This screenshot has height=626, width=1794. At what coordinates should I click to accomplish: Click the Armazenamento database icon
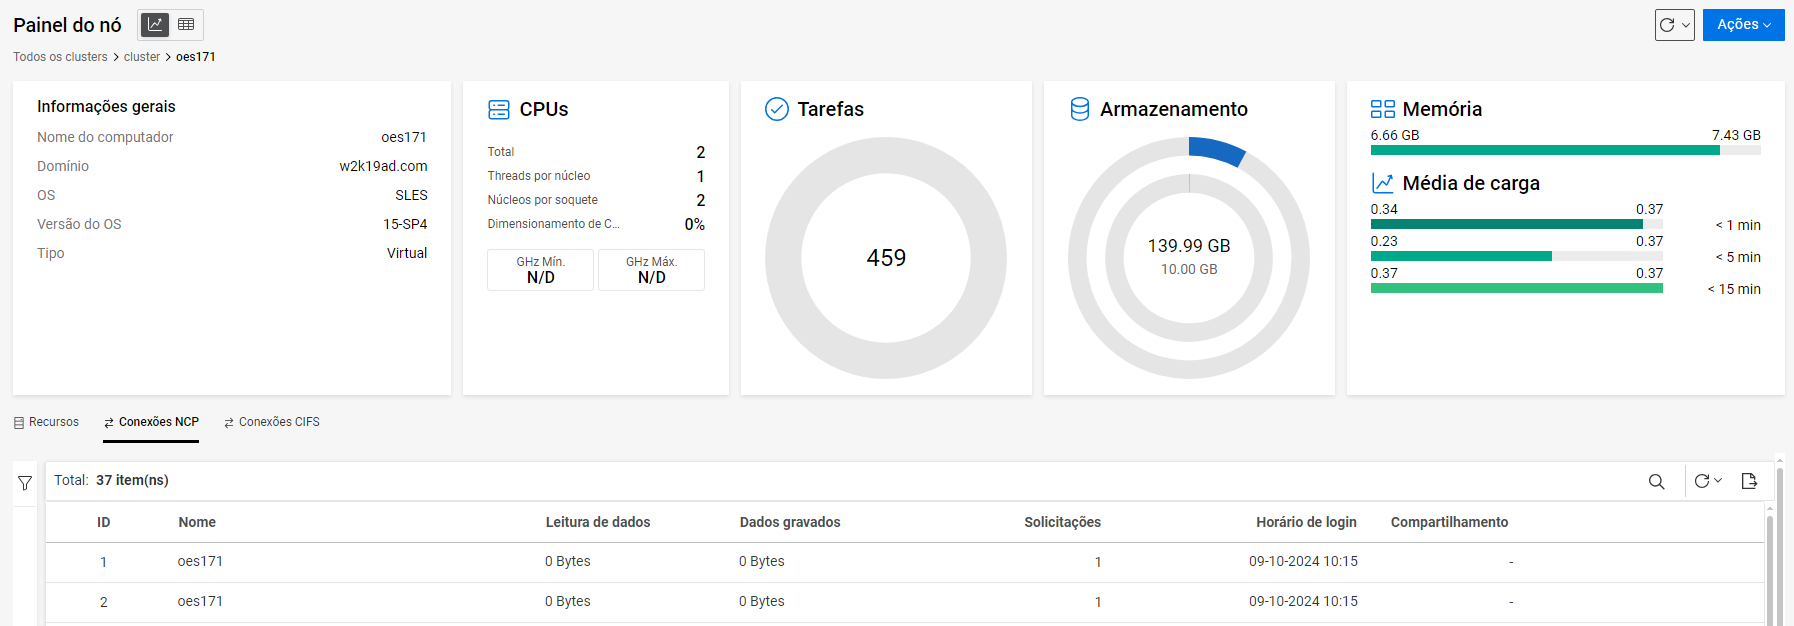tap(1080, 109)
